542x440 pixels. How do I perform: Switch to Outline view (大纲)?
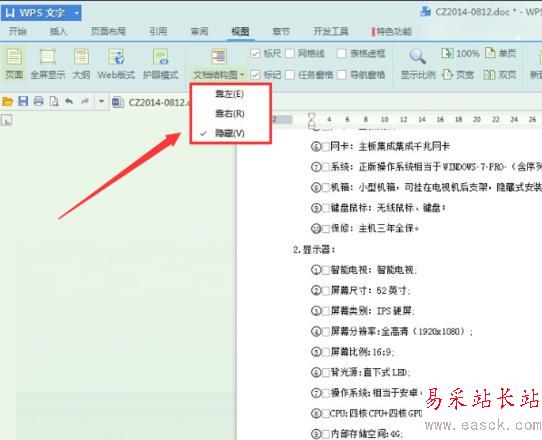point(81,64)
